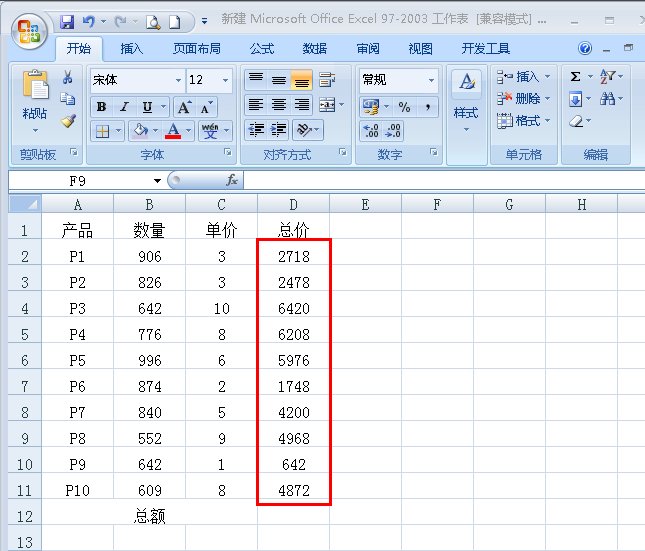645x551 pixels.
Task: Open Excel help question mark
Action: point(585,48)
